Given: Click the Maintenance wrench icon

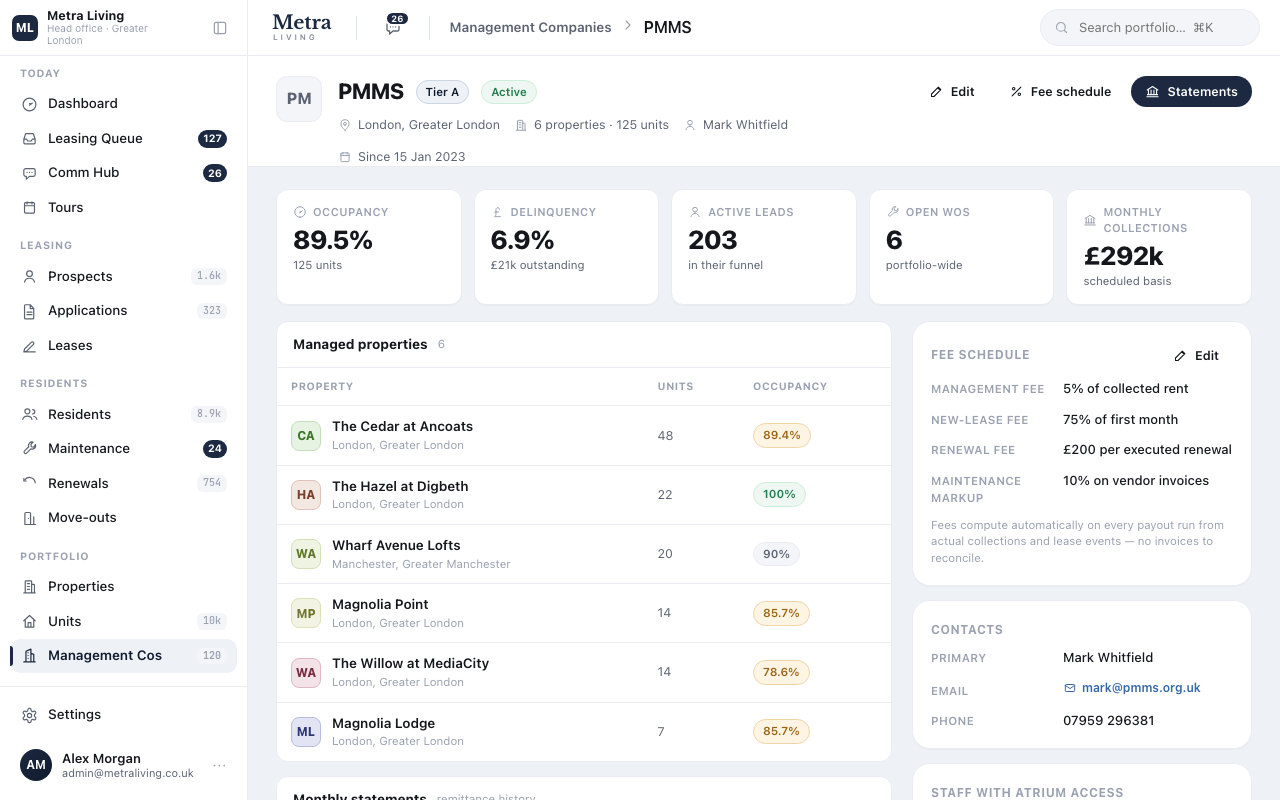Looking at the screenshot, I should 30,449.
